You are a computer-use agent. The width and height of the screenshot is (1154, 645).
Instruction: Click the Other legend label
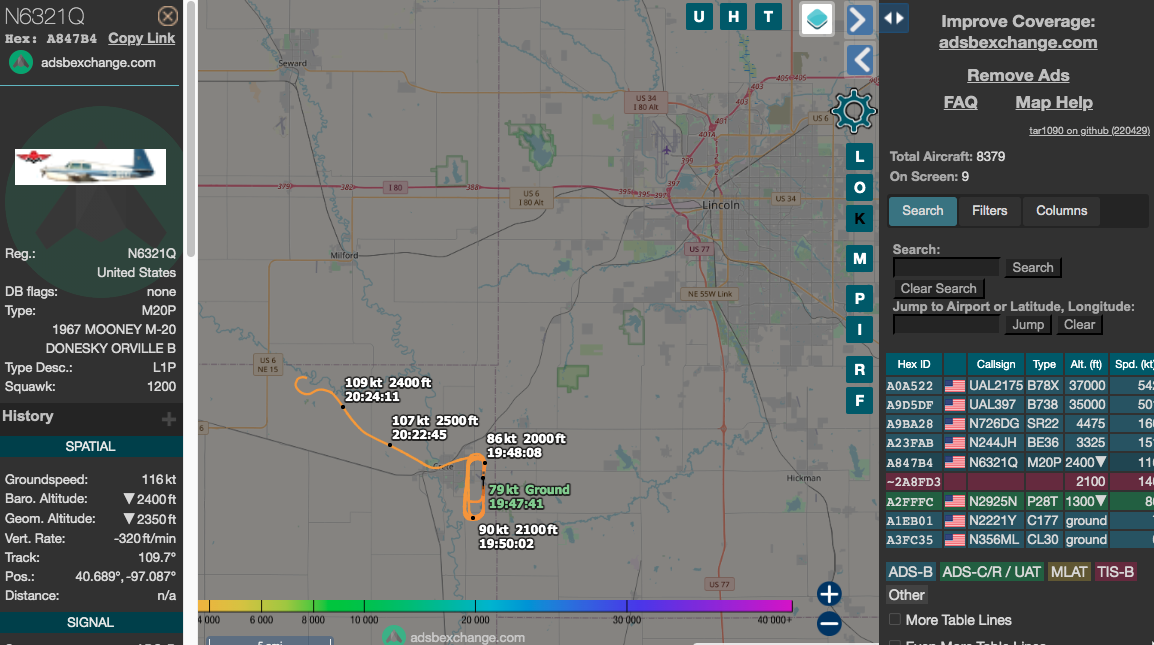[906, 595]
